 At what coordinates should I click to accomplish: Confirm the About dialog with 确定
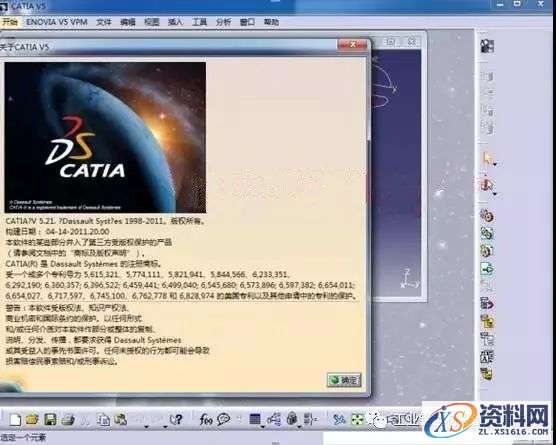click(x=344, y=380)
